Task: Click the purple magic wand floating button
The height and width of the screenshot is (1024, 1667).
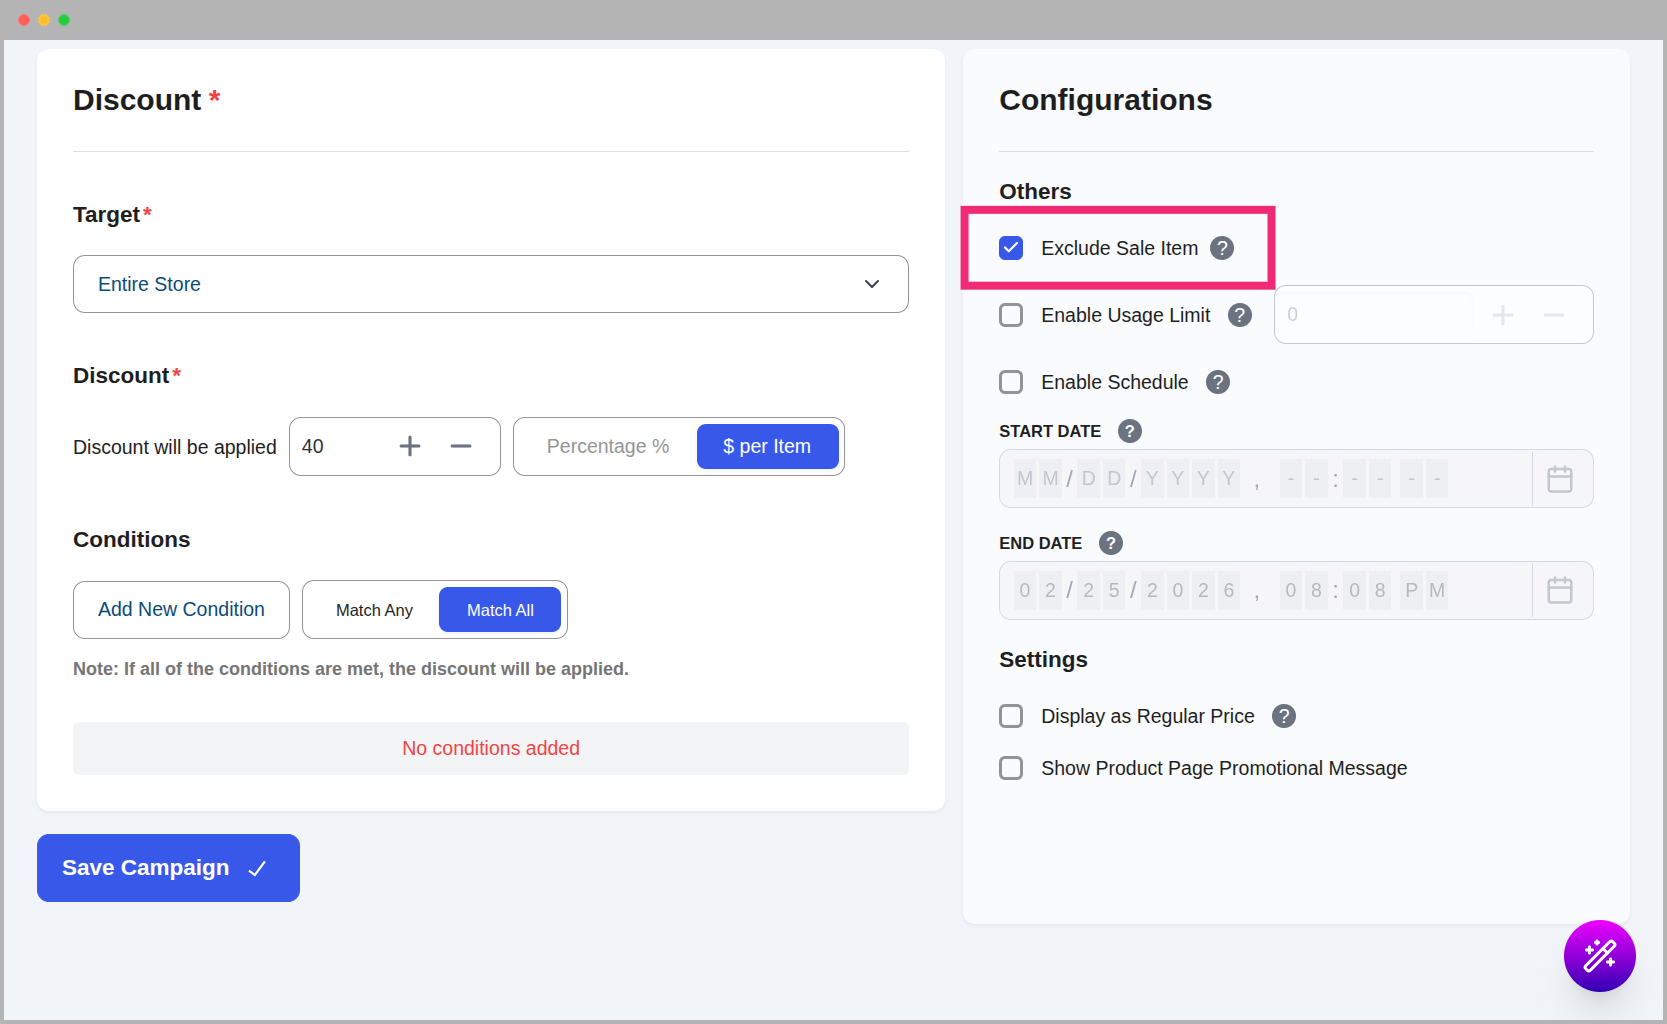Action: (x=1598, y=955)
